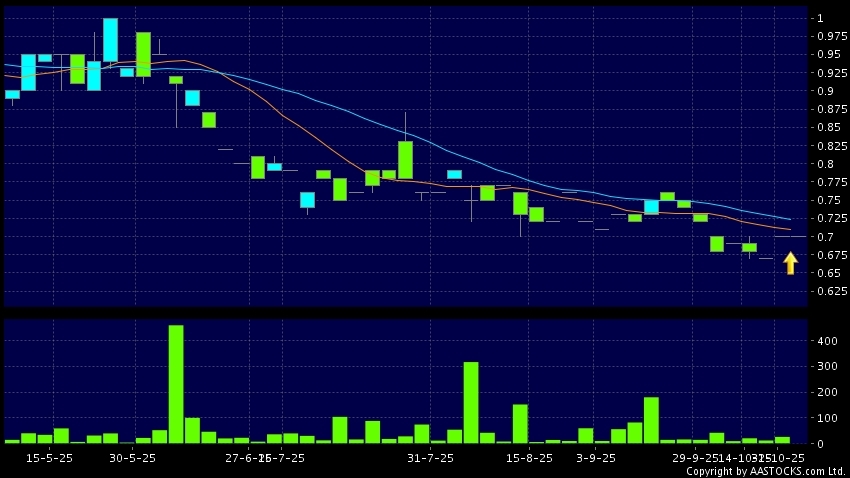The width and height of the screenshot is (850, 478).
Task: Select the tallest green volume bar
Action: click(176, 384)
